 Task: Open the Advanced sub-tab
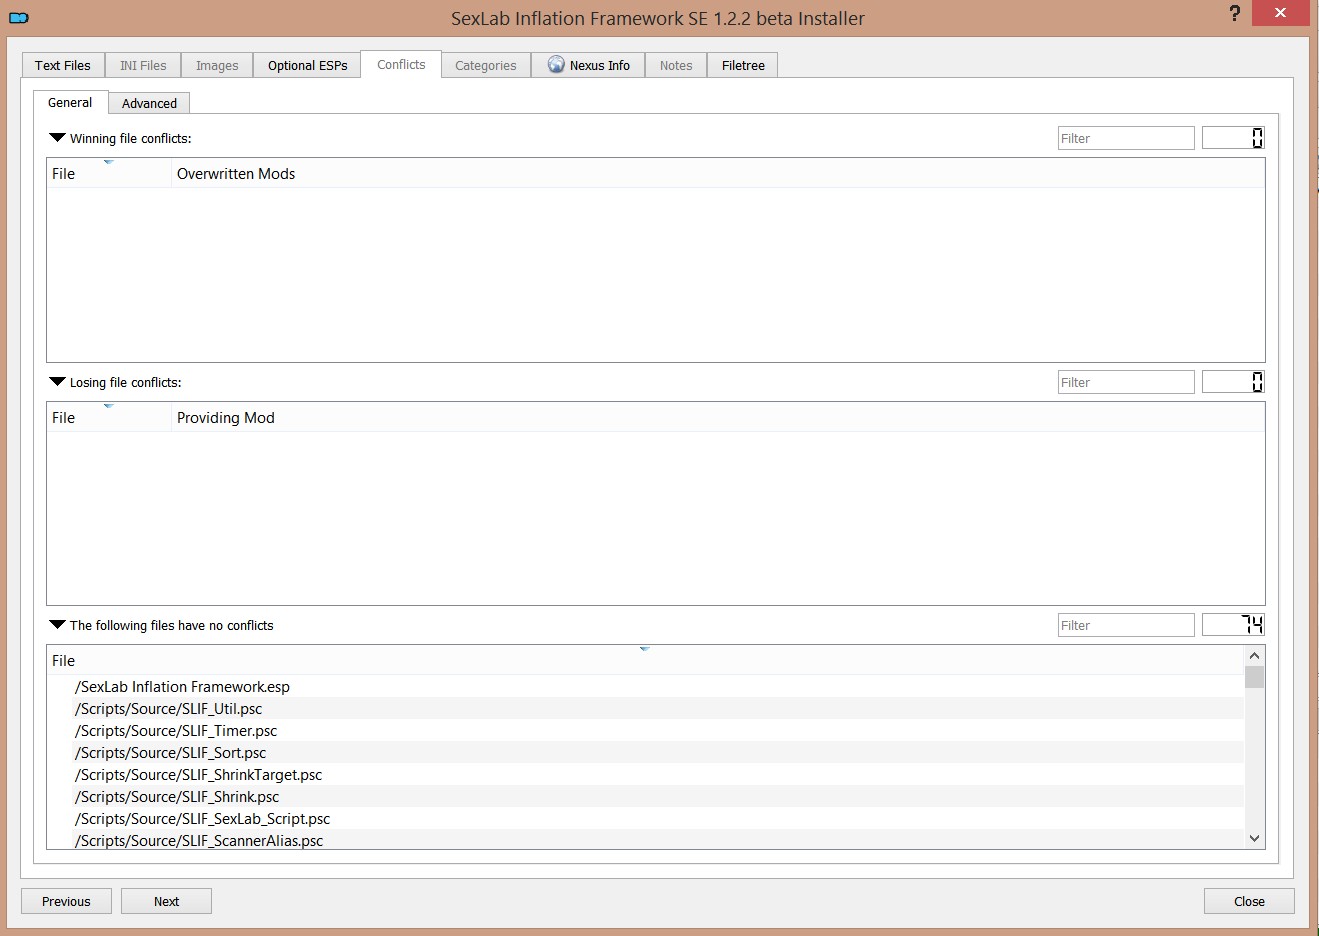pos(148,102)
